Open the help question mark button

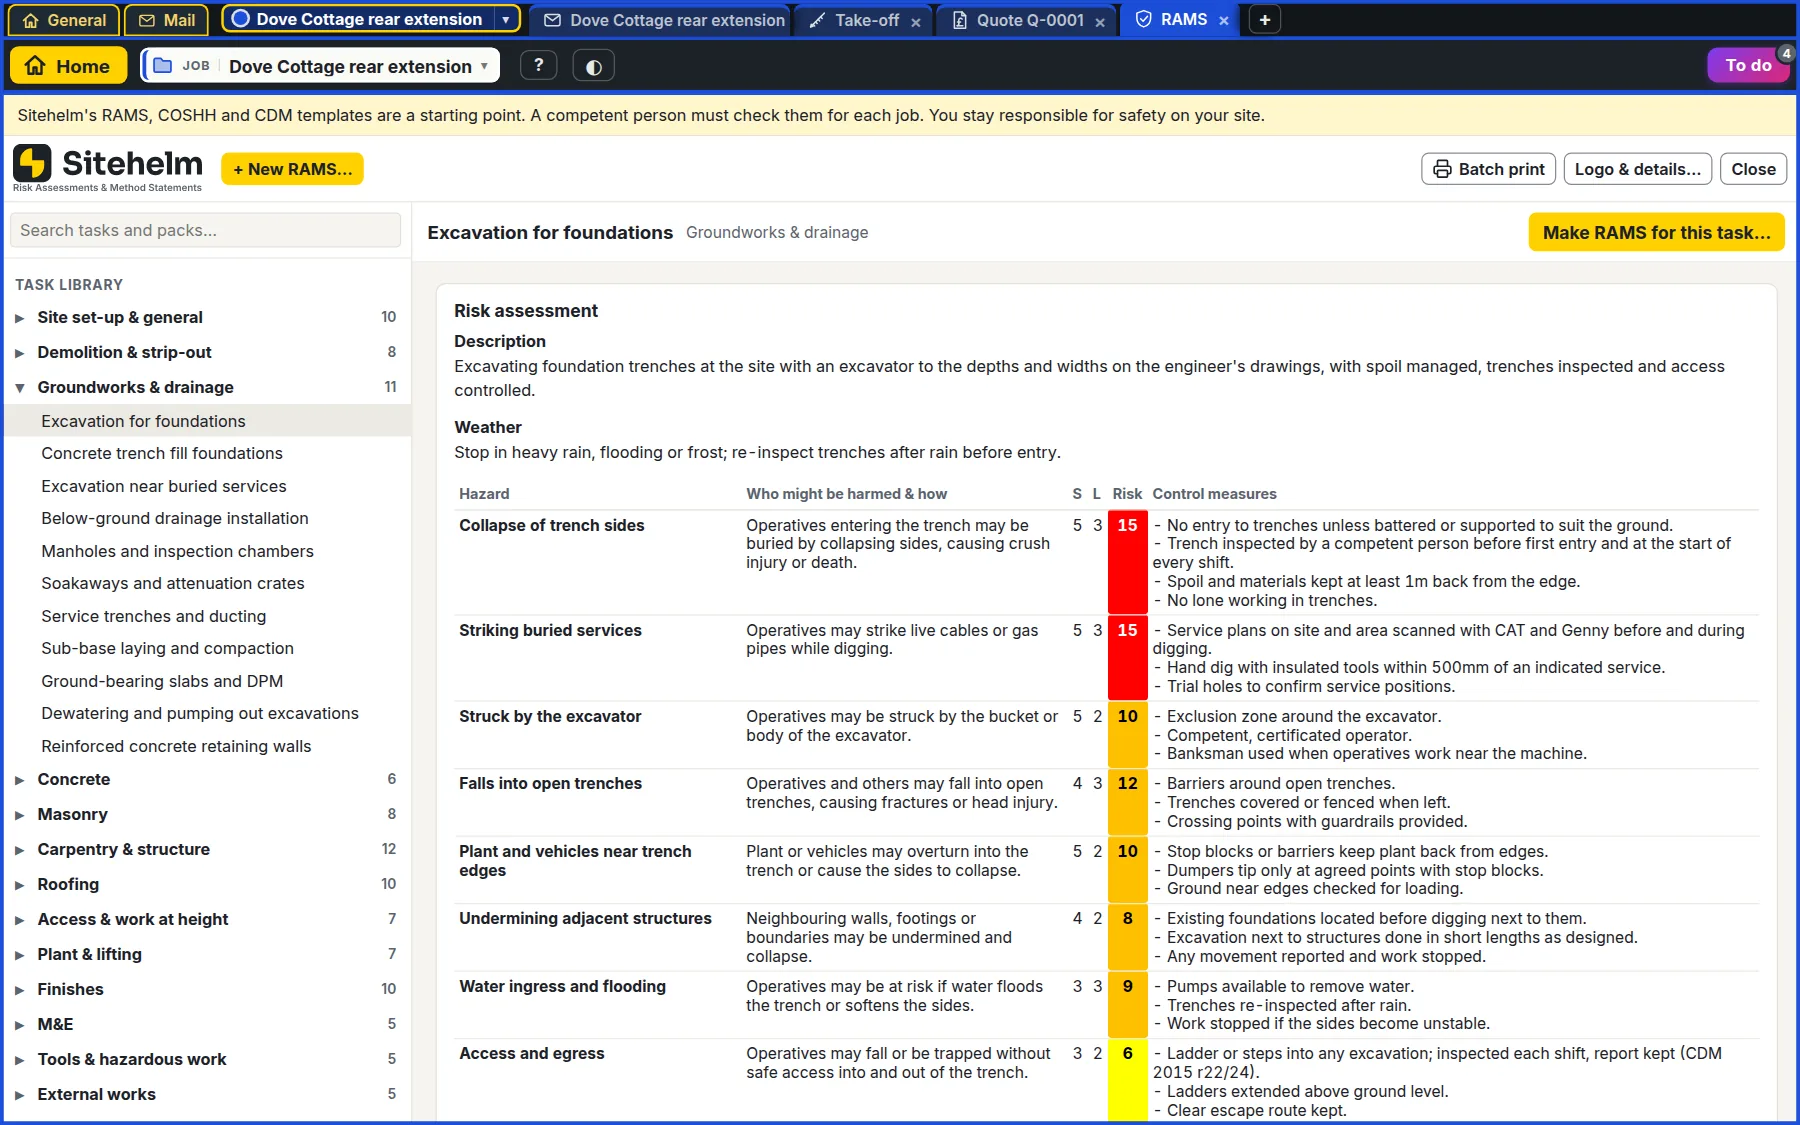(539, 66)
